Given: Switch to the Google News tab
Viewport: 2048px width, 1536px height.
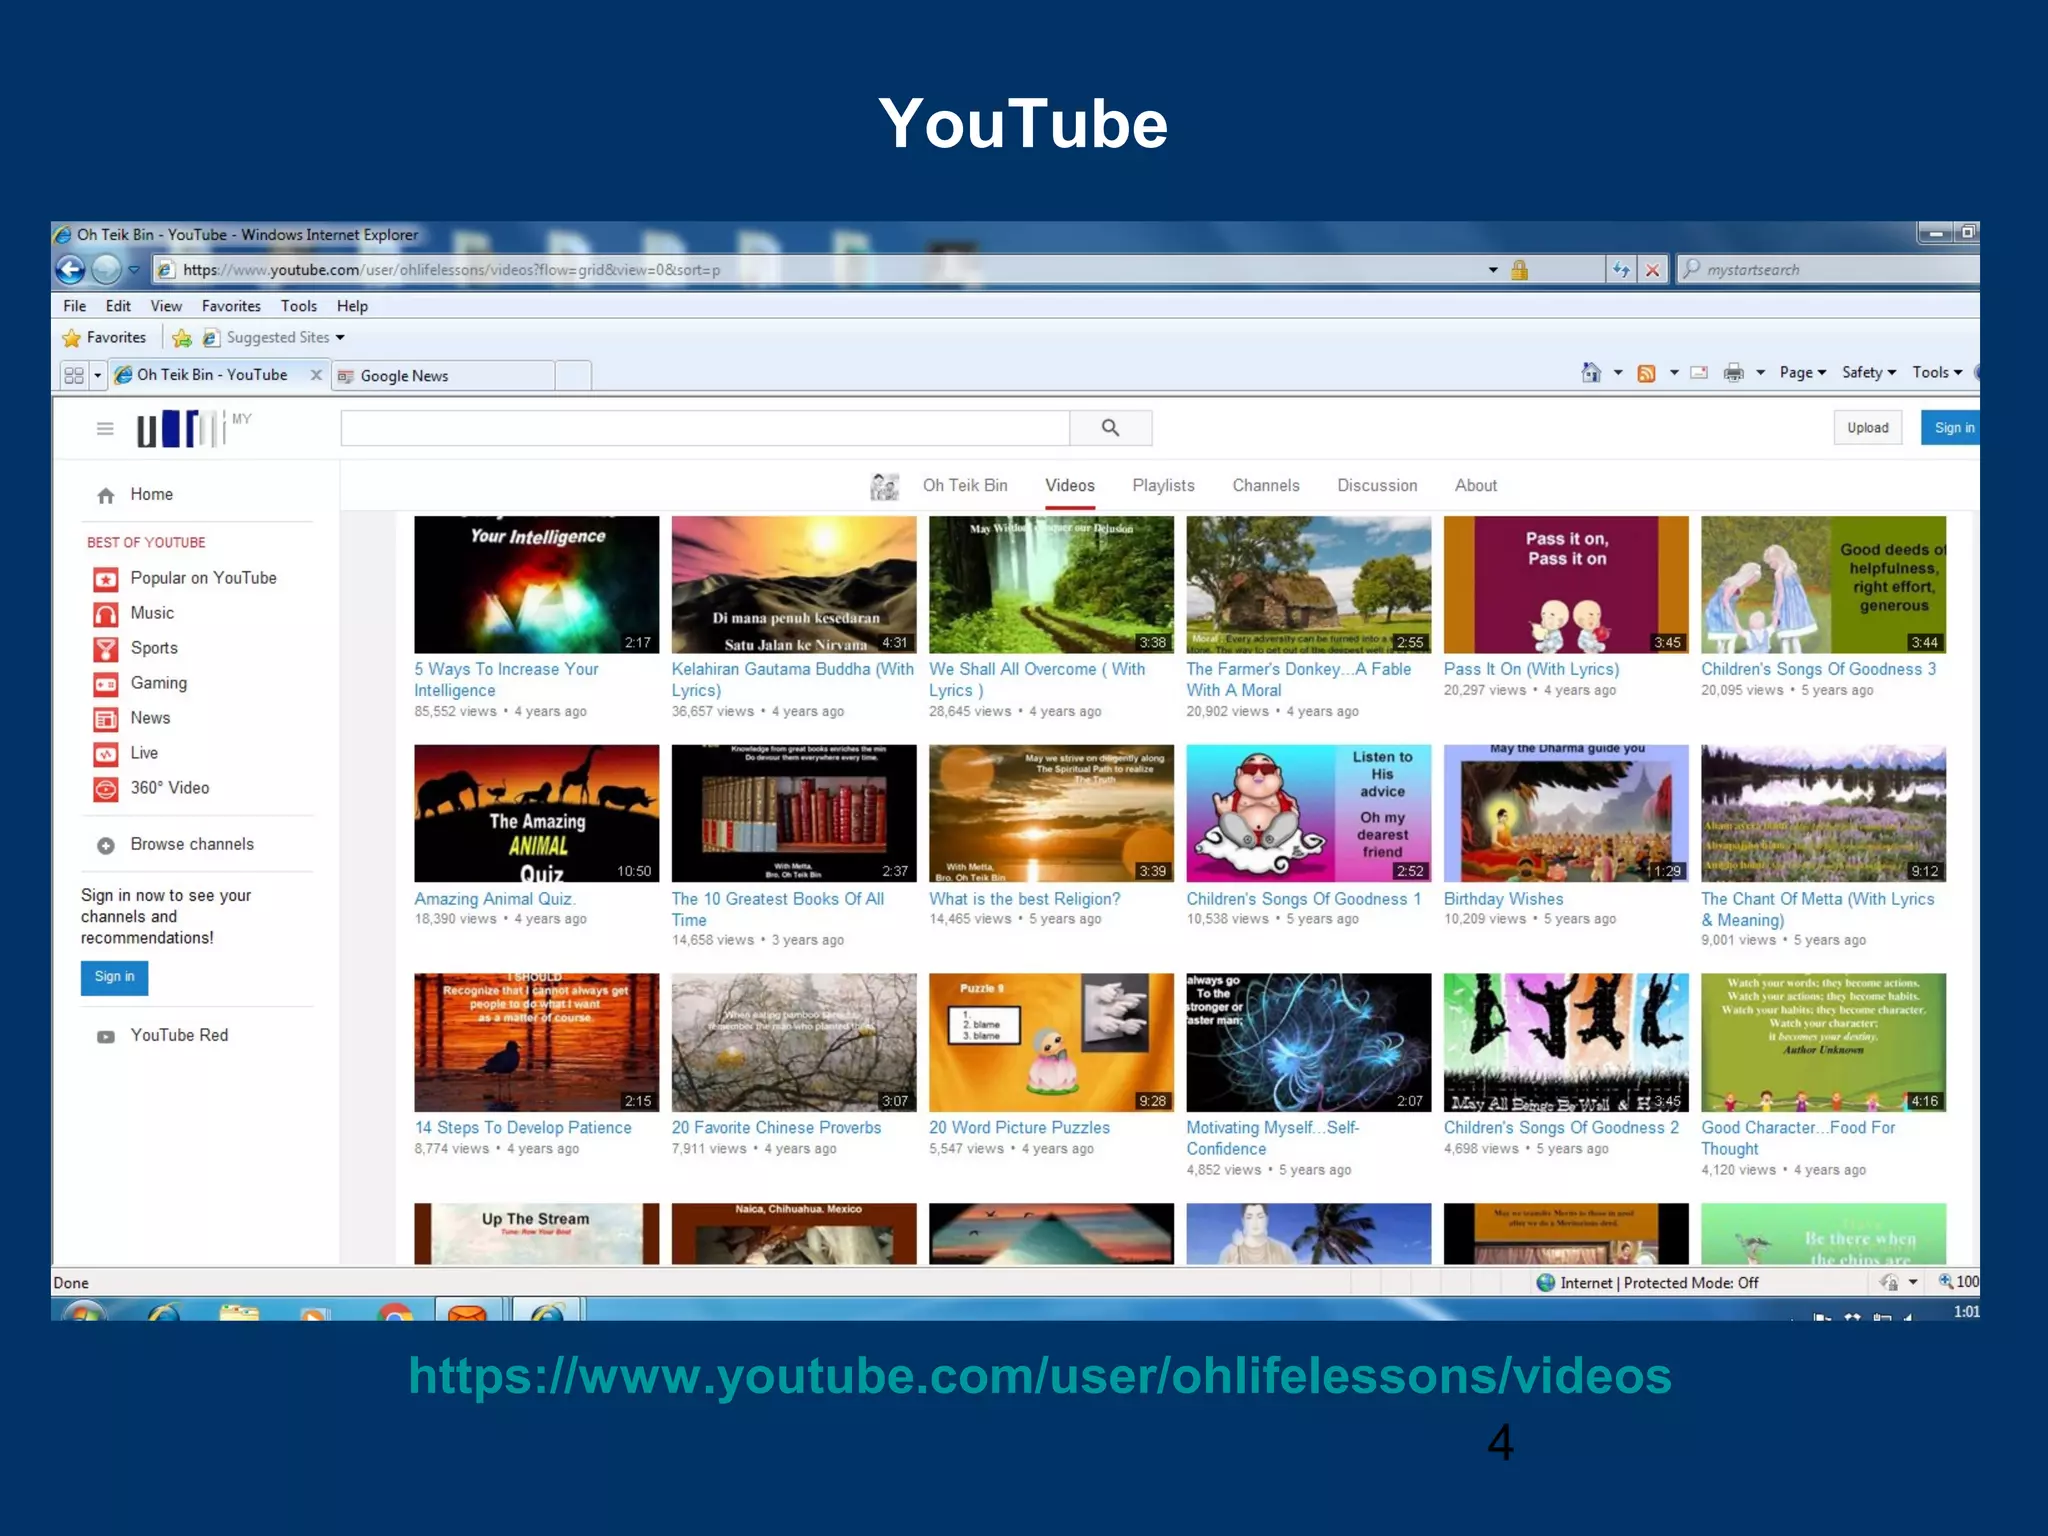Looking at the screenshot, I should (x=444, y=376).
